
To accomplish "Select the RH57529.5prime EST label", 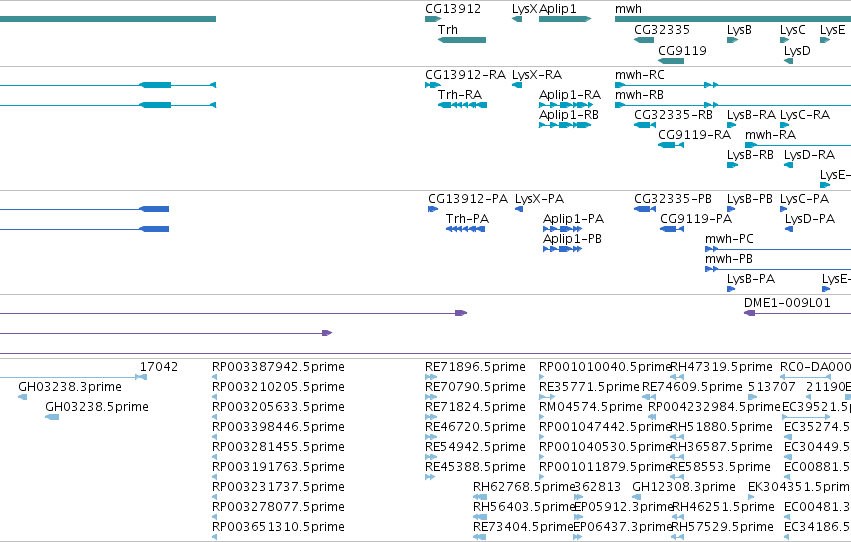I will (722, 528).
